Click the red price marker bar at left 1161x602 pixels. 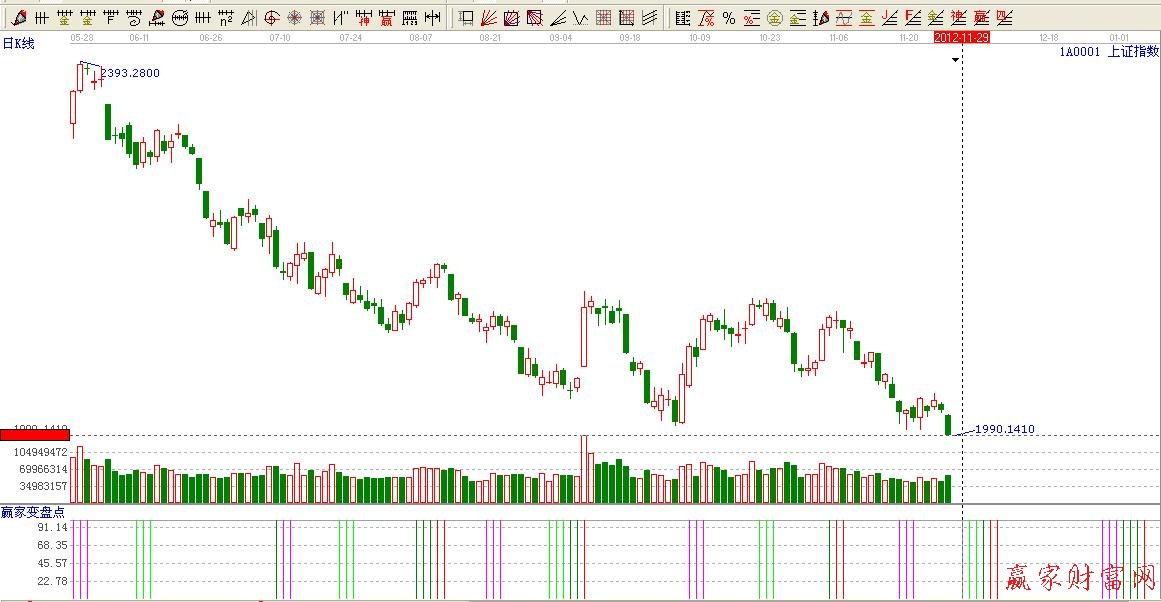35,435
